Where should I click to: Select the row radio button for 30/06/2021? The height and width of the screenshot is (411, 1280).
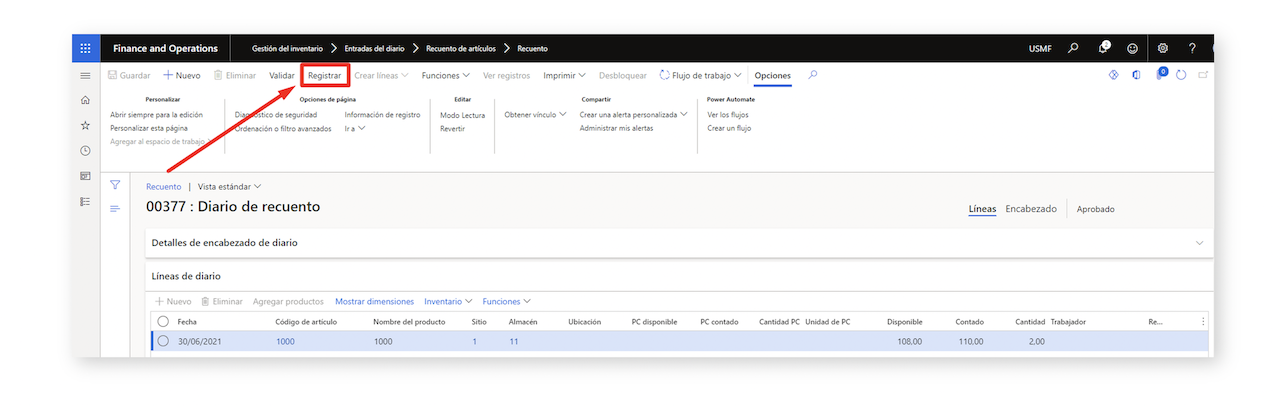point(163,341)
